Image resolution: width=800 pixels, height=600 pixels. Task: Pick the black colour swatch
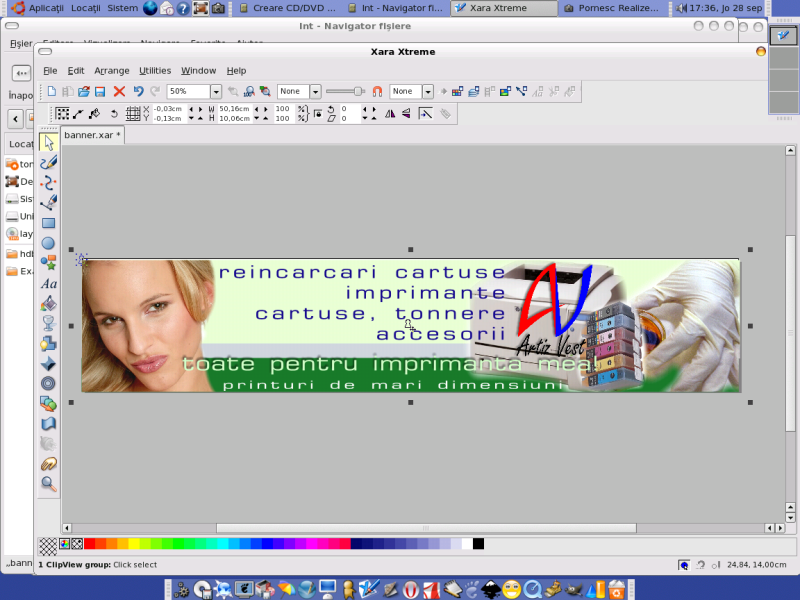(x=478, y=544)
